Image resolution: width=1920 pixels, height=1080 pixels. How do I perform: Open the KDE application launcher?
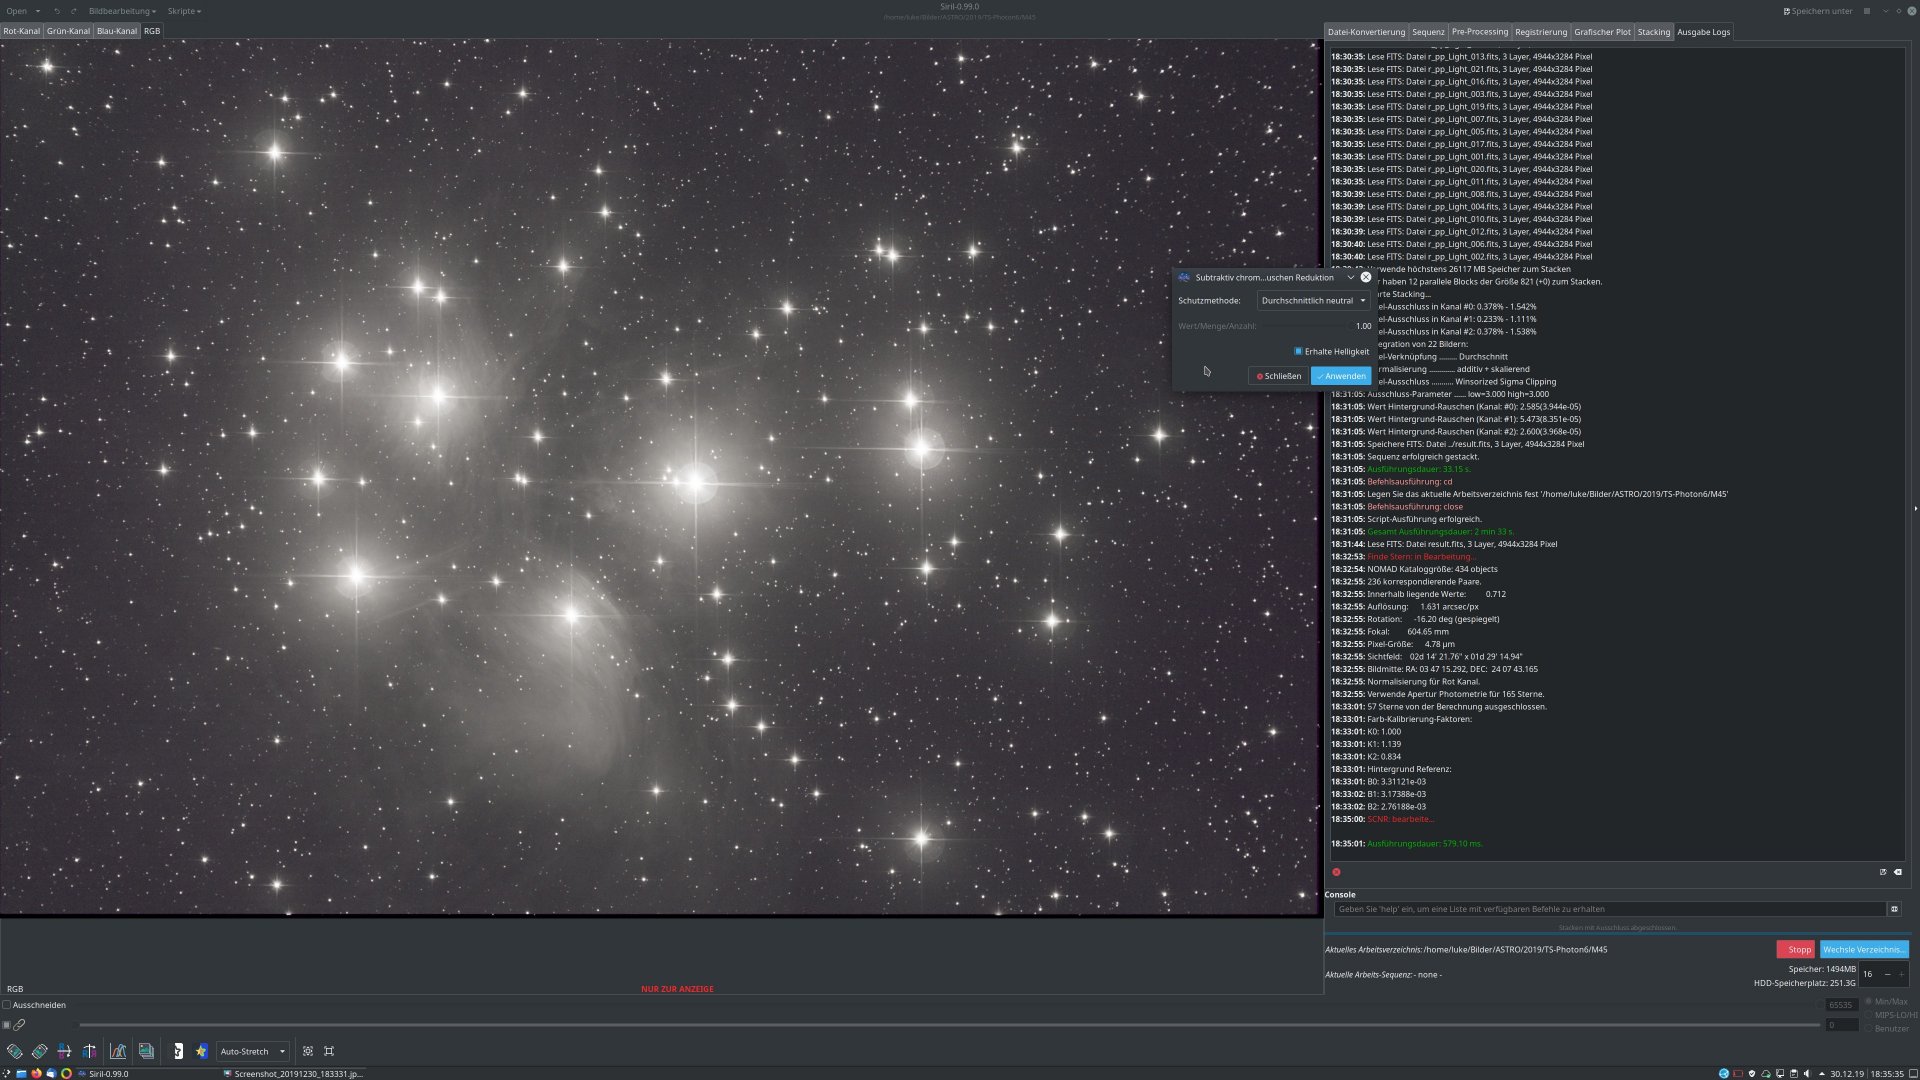tap(7, 1074)
